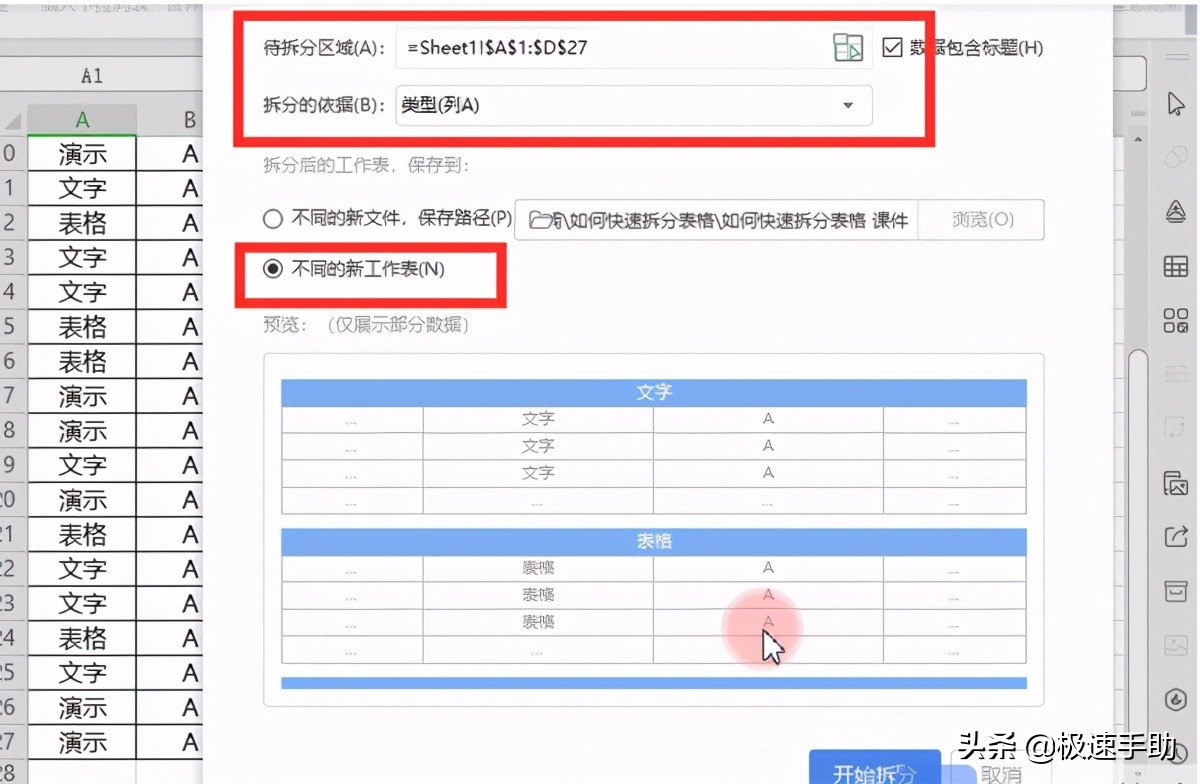Viewport: 1200px width, 784px height.
Task: Open the four-squares apps icon in the right sidebar
Action: pyautogui.click(x=1176, y=321)
